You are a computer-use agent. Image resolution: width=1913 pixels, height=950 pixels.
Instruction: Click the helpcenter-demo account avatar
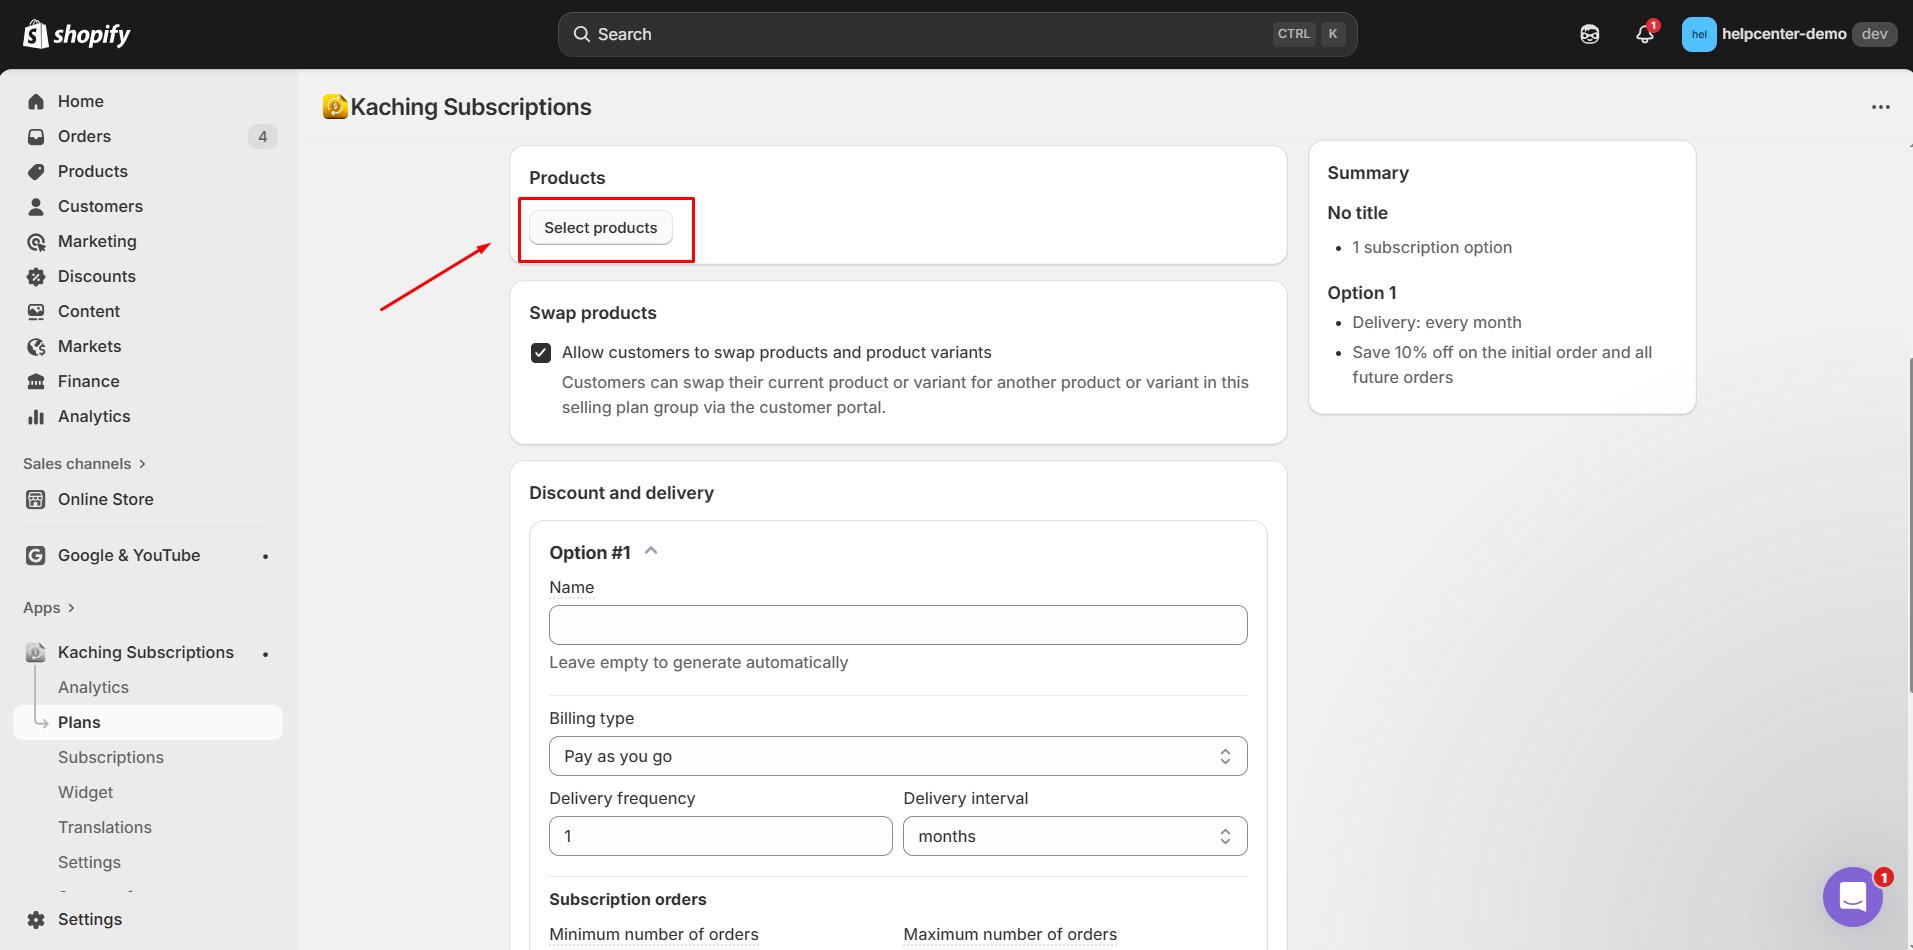pyautogui.click(x=1700, y=33)
